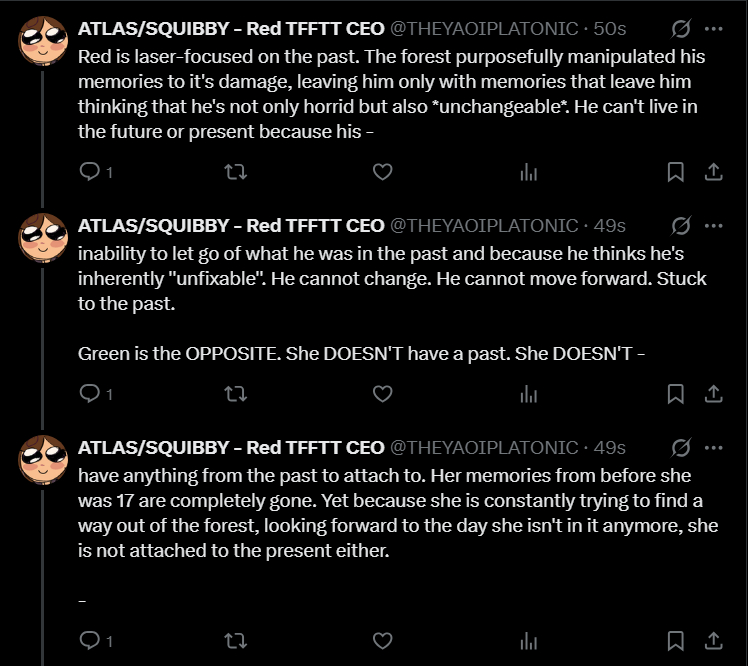Share the second tweet about being unfixable

[713, 394]
